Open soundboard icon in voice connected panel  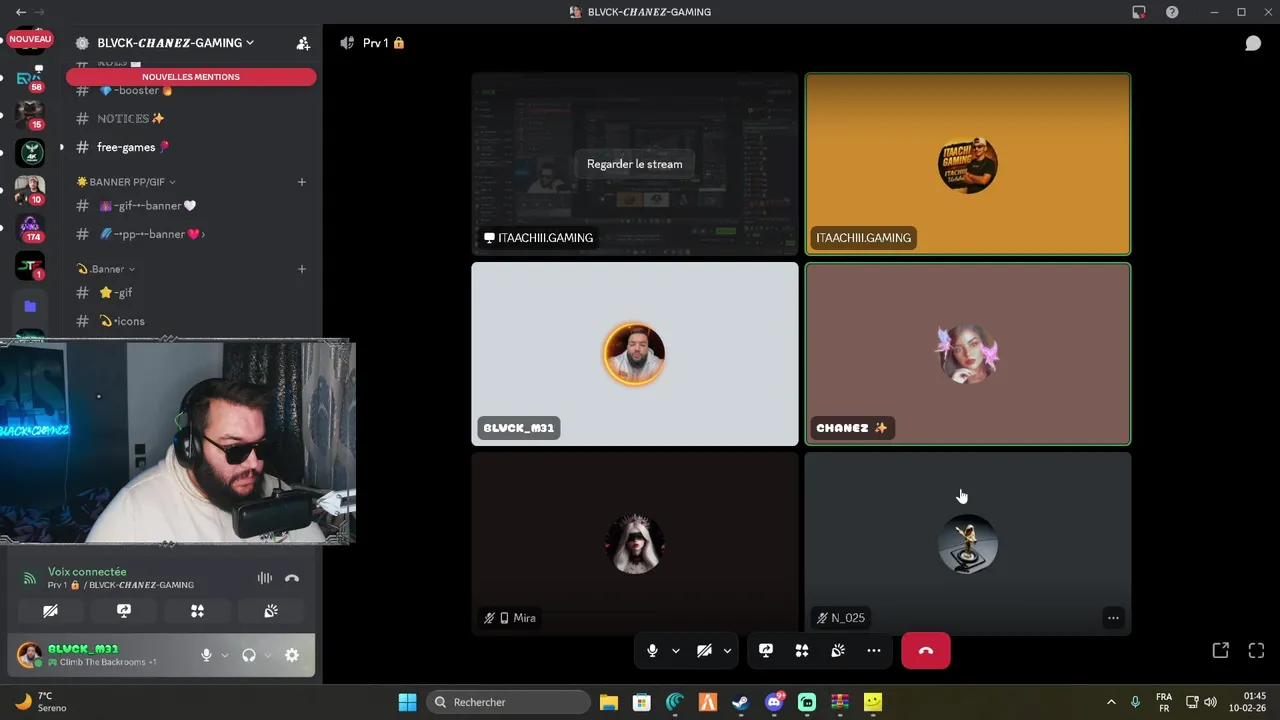[271, 611]
